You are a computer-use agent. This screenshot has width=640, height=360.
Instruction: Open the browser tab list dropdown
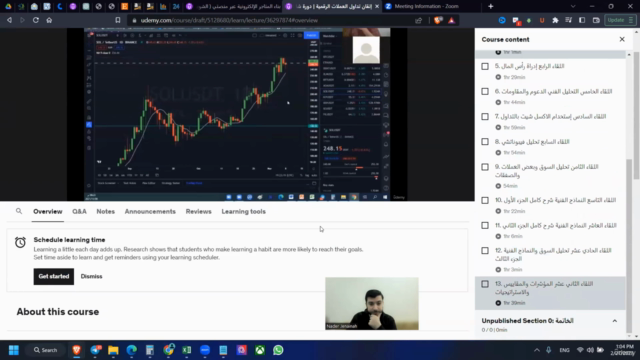(573, 6)
